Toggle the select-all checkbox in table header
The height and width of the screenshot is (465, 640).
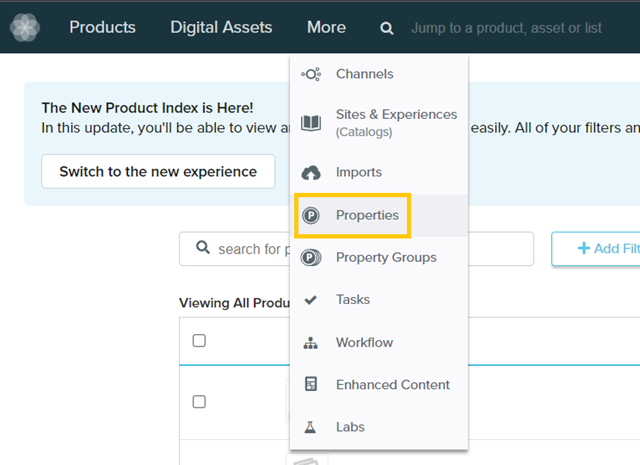(199, 341)
